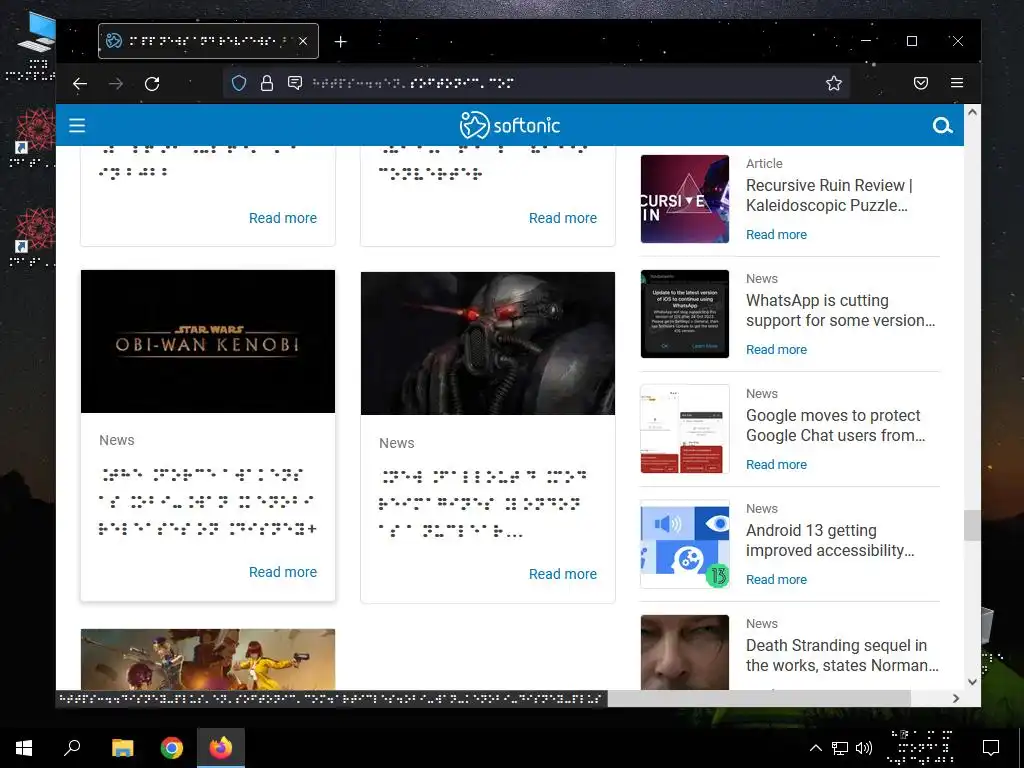Click Read more for Google Chat article

click(776, 464)
